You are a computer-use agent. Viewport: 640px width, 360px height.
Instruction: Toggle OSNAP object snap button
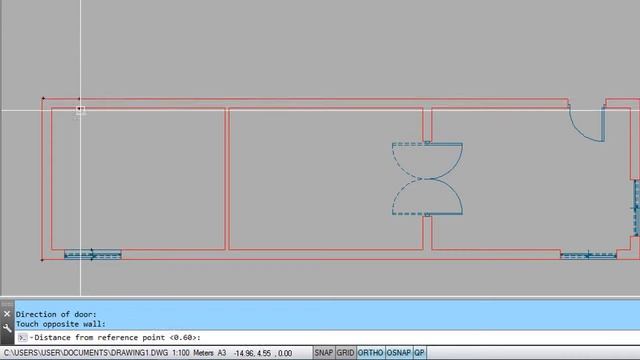[x=399, y=353]
